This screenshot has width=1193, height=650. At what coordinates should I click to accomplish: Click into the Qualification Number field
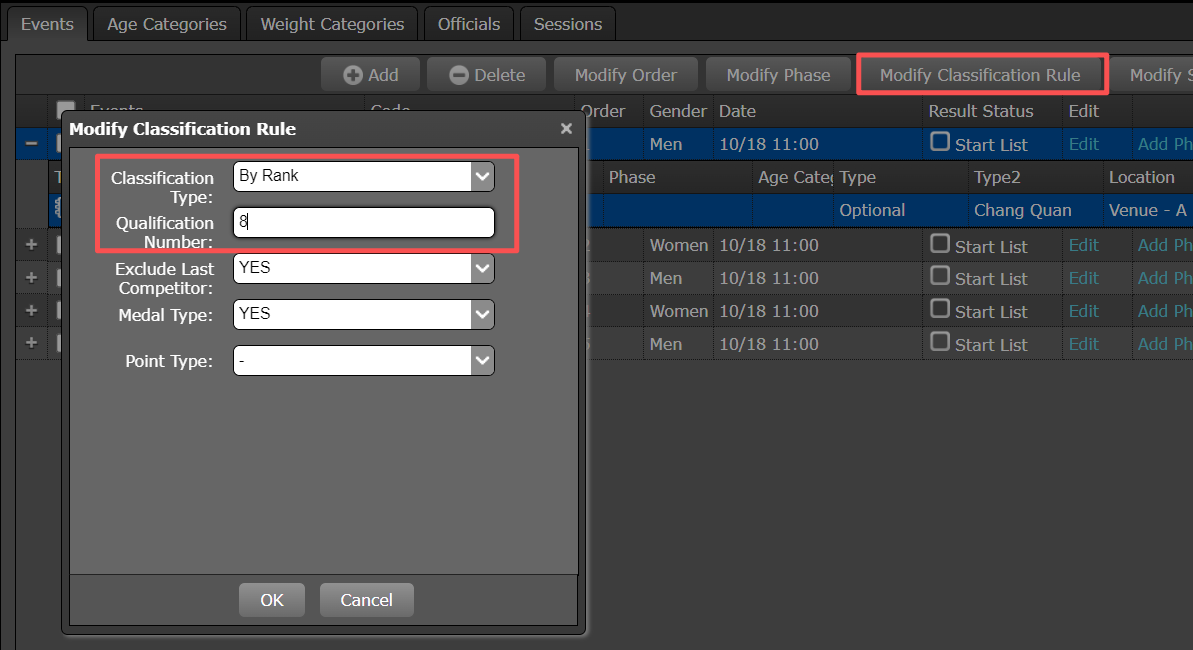(x=364, y=223)
